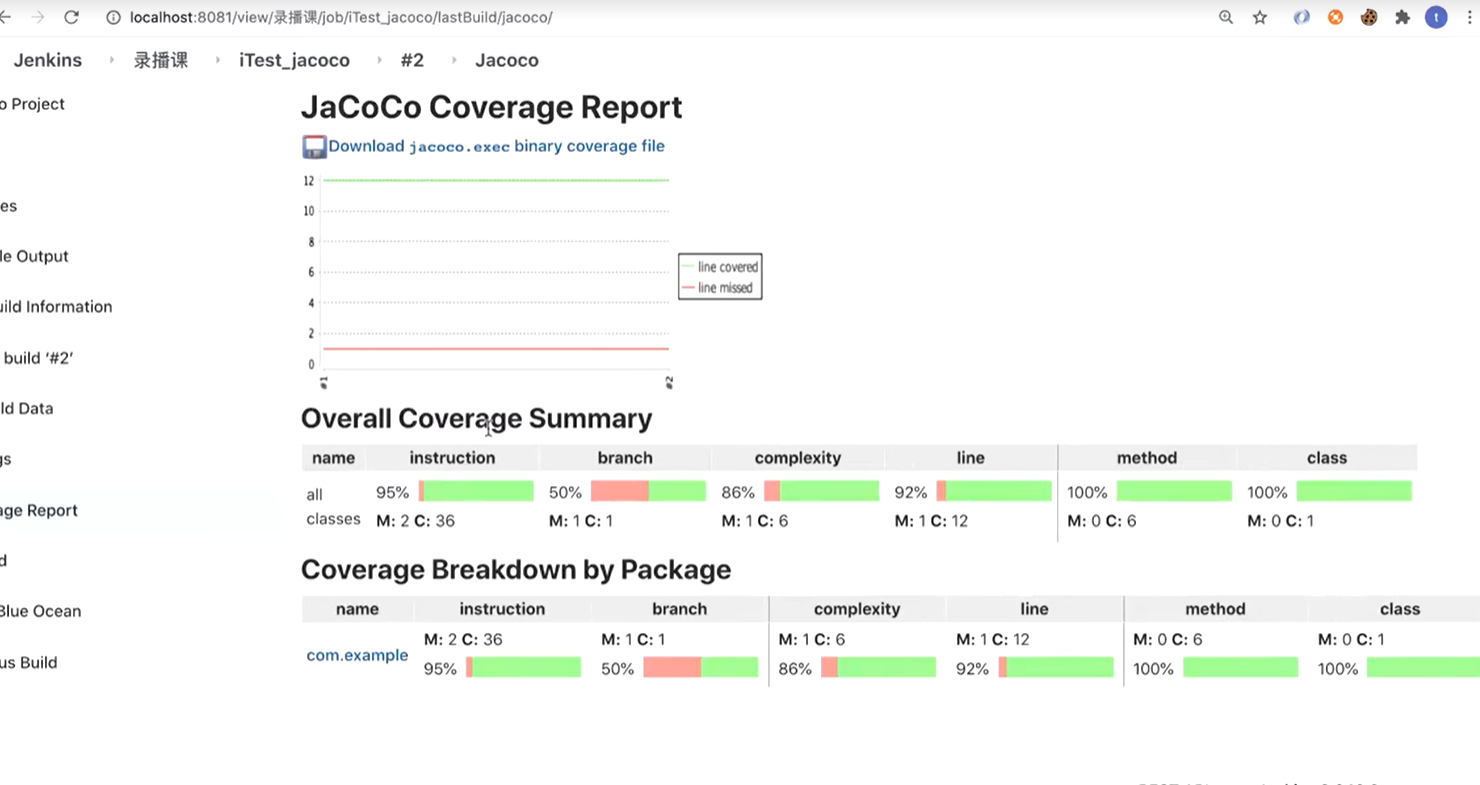The height and width of the screenshot is (785, 1480).
Task: Click the 'all classes' row label
Action: (x=333, y=506)
